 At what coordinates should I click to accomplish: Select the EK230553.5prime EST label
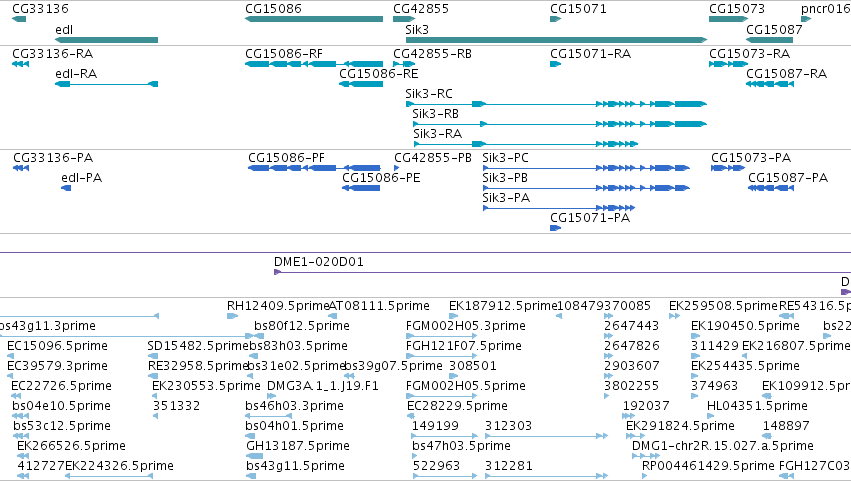click(206, 386)
